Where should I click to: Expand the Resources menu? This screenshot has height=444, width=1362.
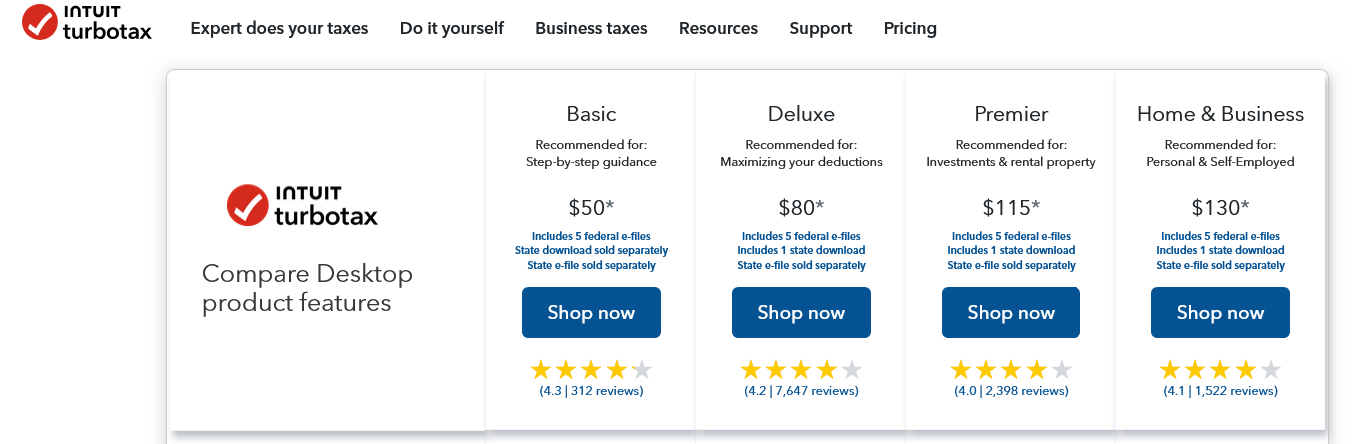tap(718, 28)
